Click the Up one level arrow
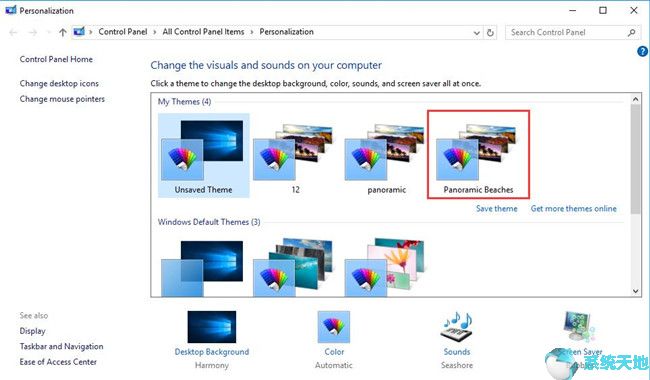Image resolution: width=650 pixels, height=380 pixels. (63, 32)
